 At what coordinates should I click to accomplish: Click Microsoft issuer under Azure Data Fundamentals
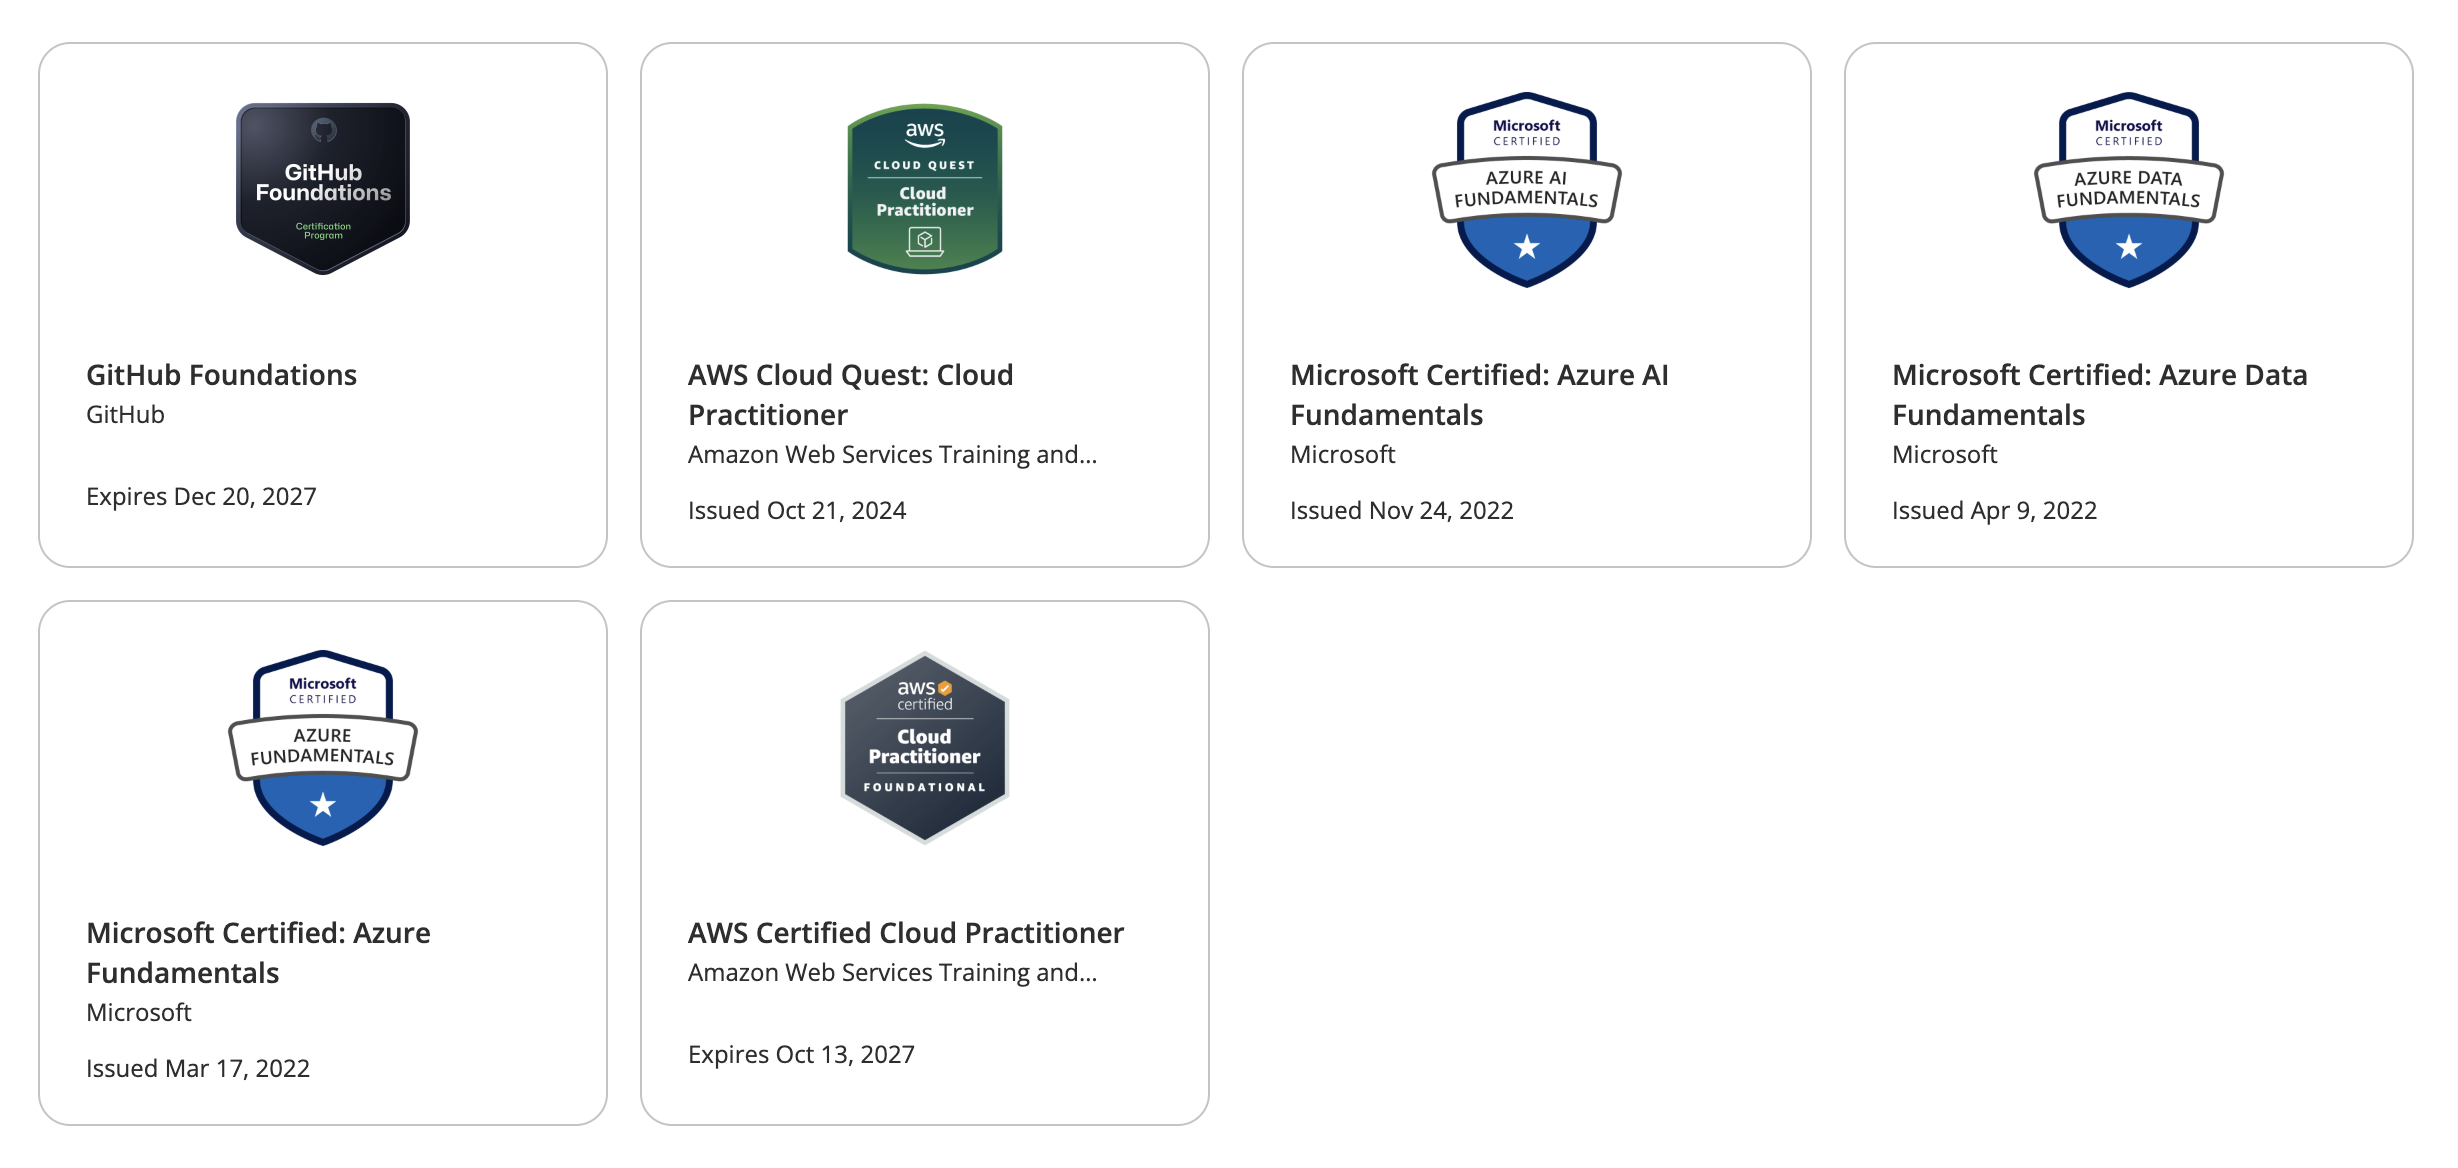(1944, 455)
